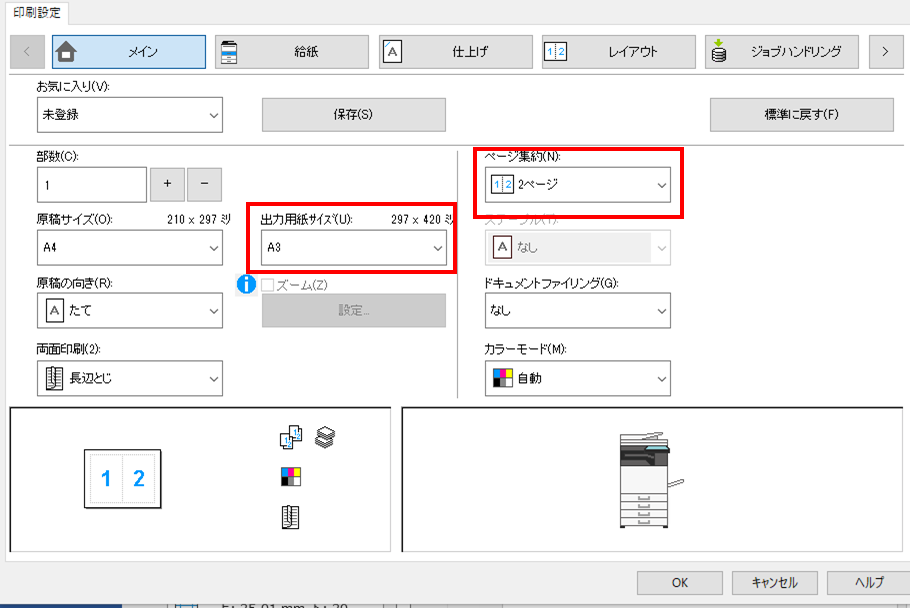Click the document copy icon in preview
This screenshot has width=910, height=608.
[291, 437]
